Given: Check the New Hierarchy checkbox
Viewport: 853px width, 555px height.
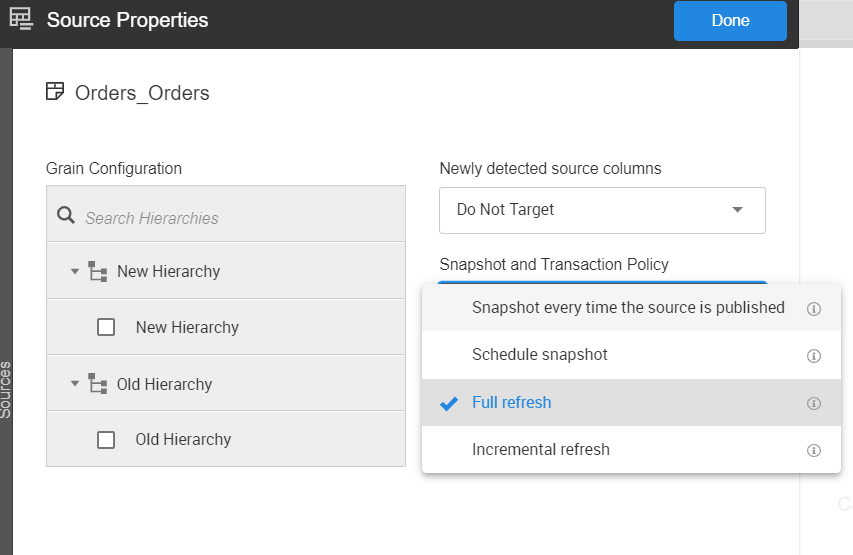Looking at the screenshot, I should point(106,327).
